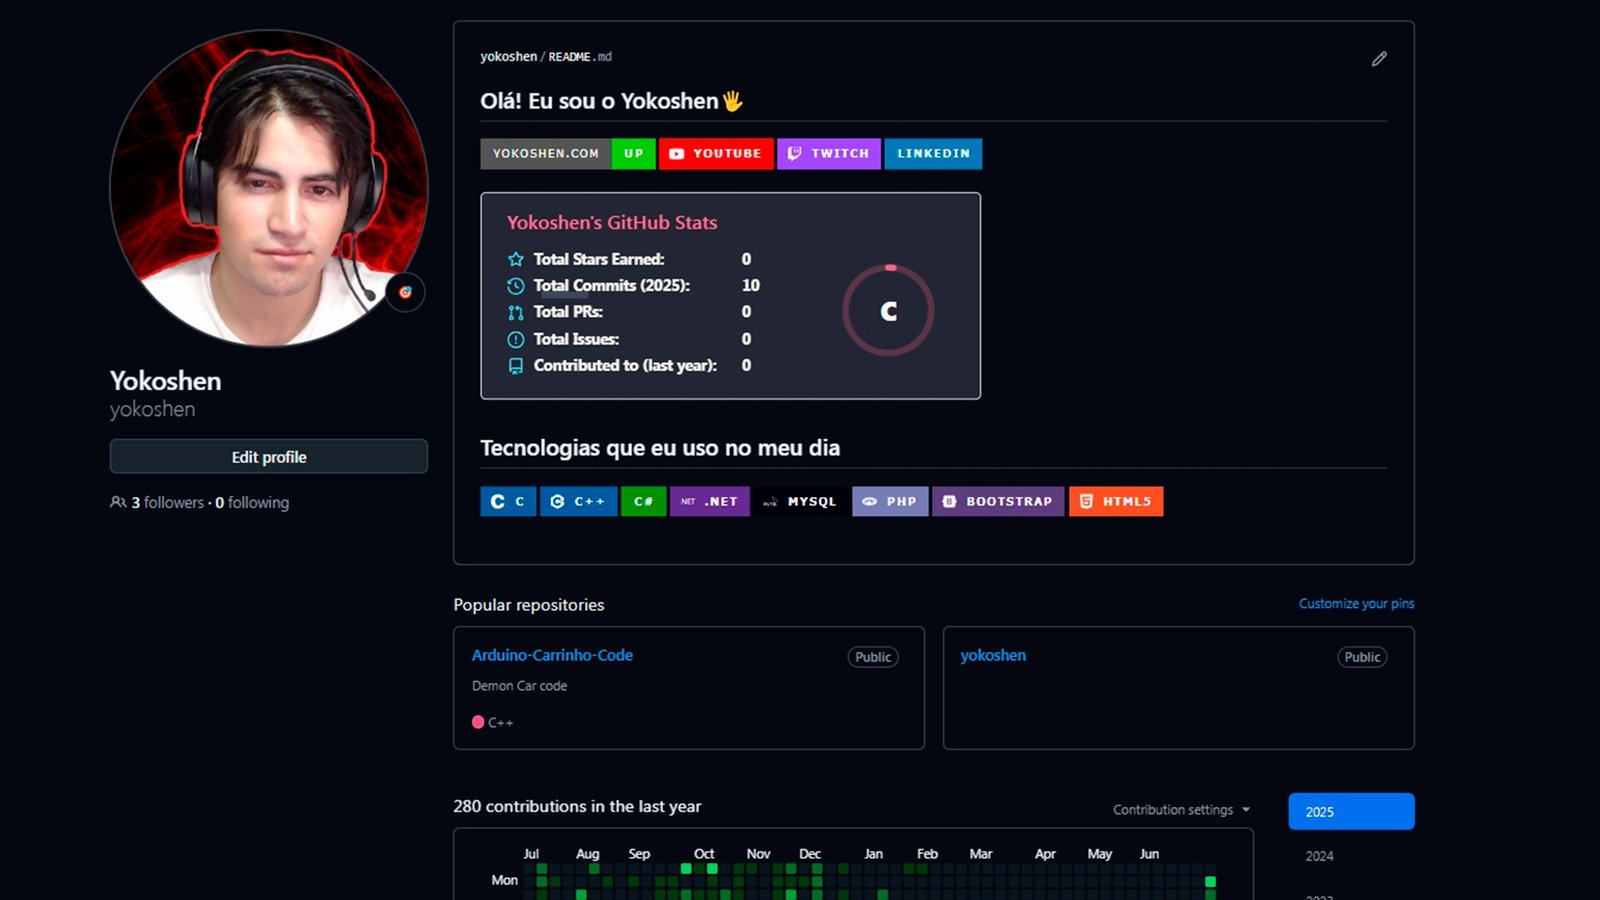Switch to the 2024 contributions year
The width and height of the screenshot is (1600, 900).
1320,856
